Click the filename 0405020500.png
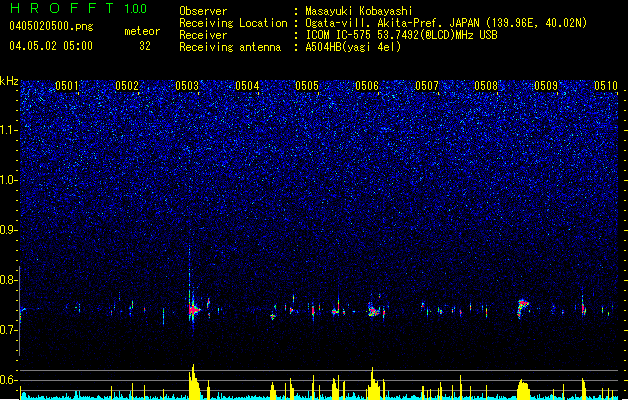This screenshot has height=400, width=629. 51,27
